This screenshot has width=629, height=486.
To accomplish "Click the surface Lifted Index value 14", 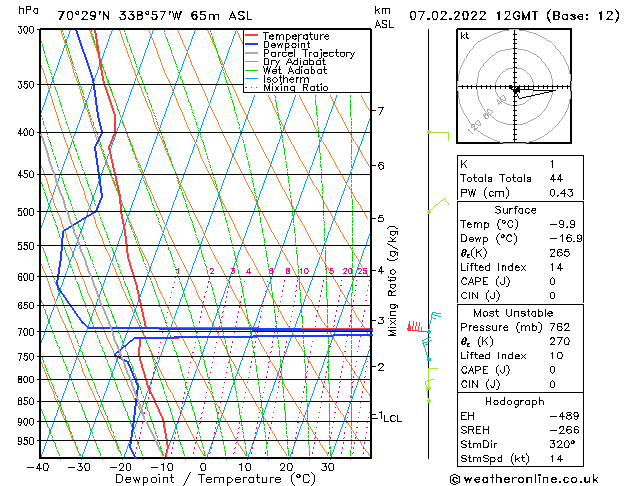I will click(556, 267).
